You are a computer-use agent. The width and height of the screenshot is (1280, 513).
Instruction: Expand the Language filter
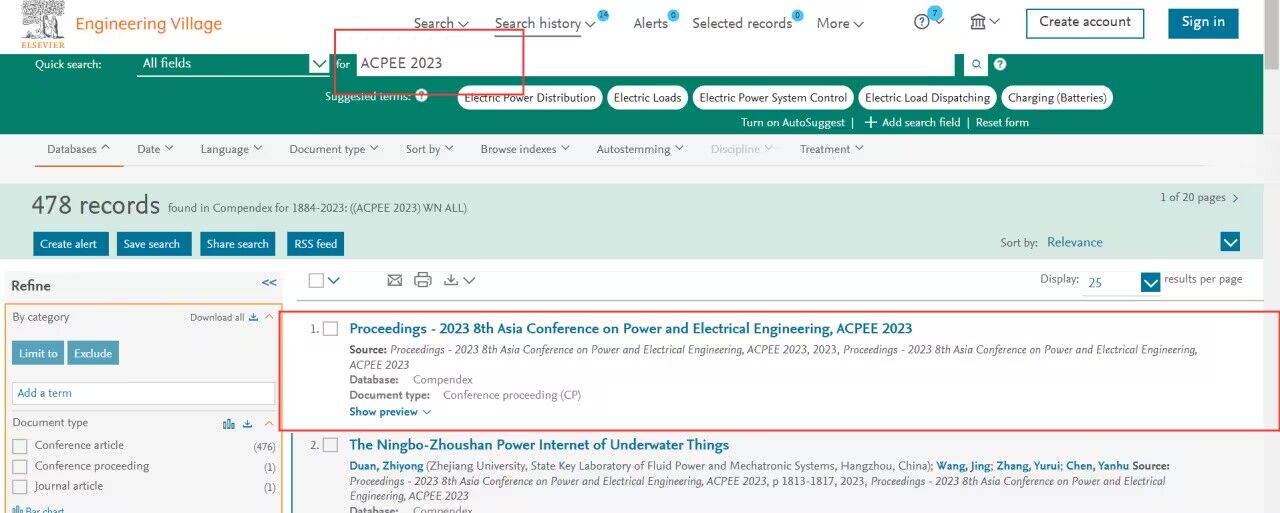tap(231, 149)
